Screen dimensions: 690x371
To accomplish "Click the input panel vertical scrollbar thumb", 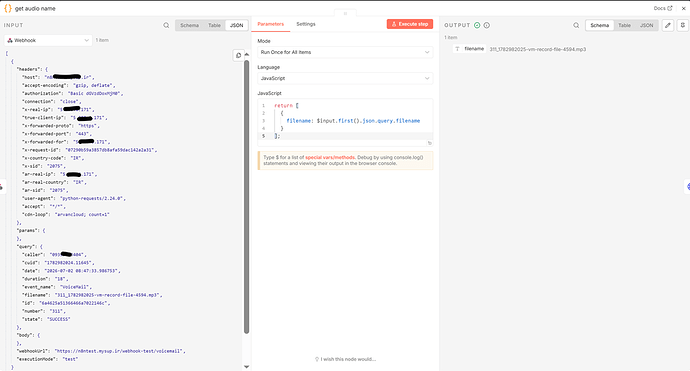I will tap(246, 197).
